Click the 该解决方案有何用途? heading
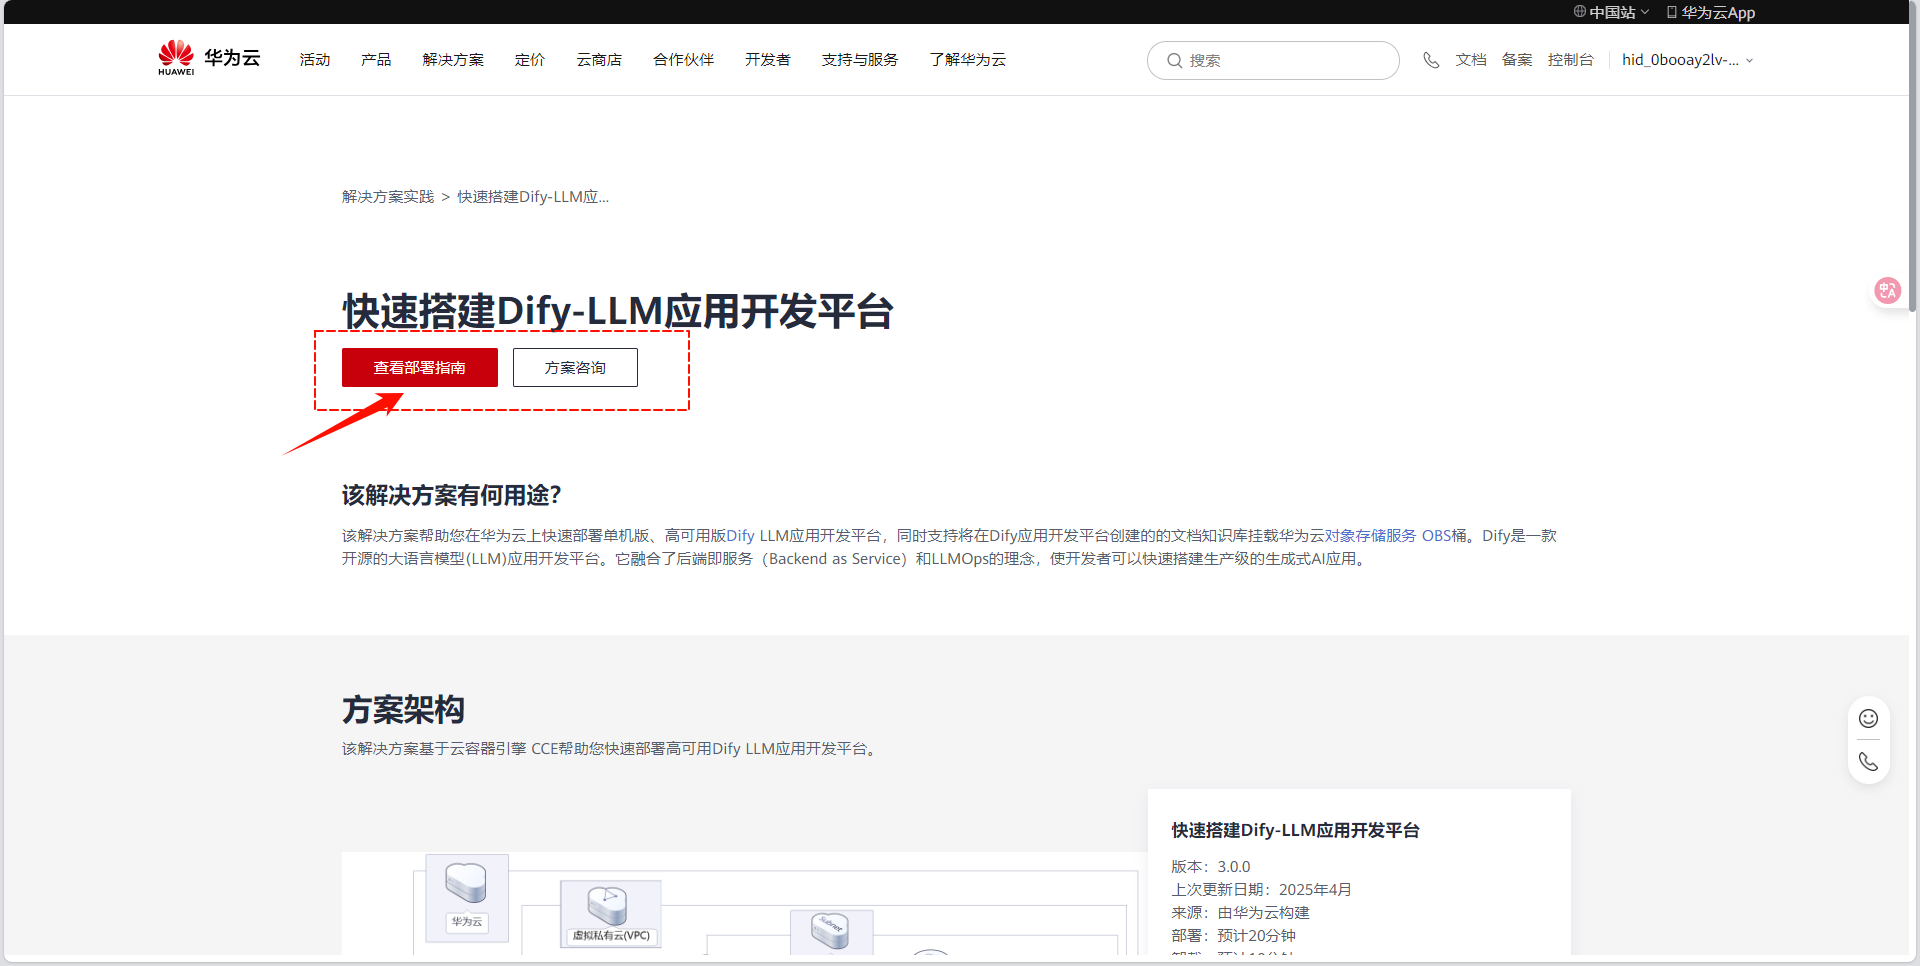Screen dimensions: 1920x966 (x=452, y=496)
